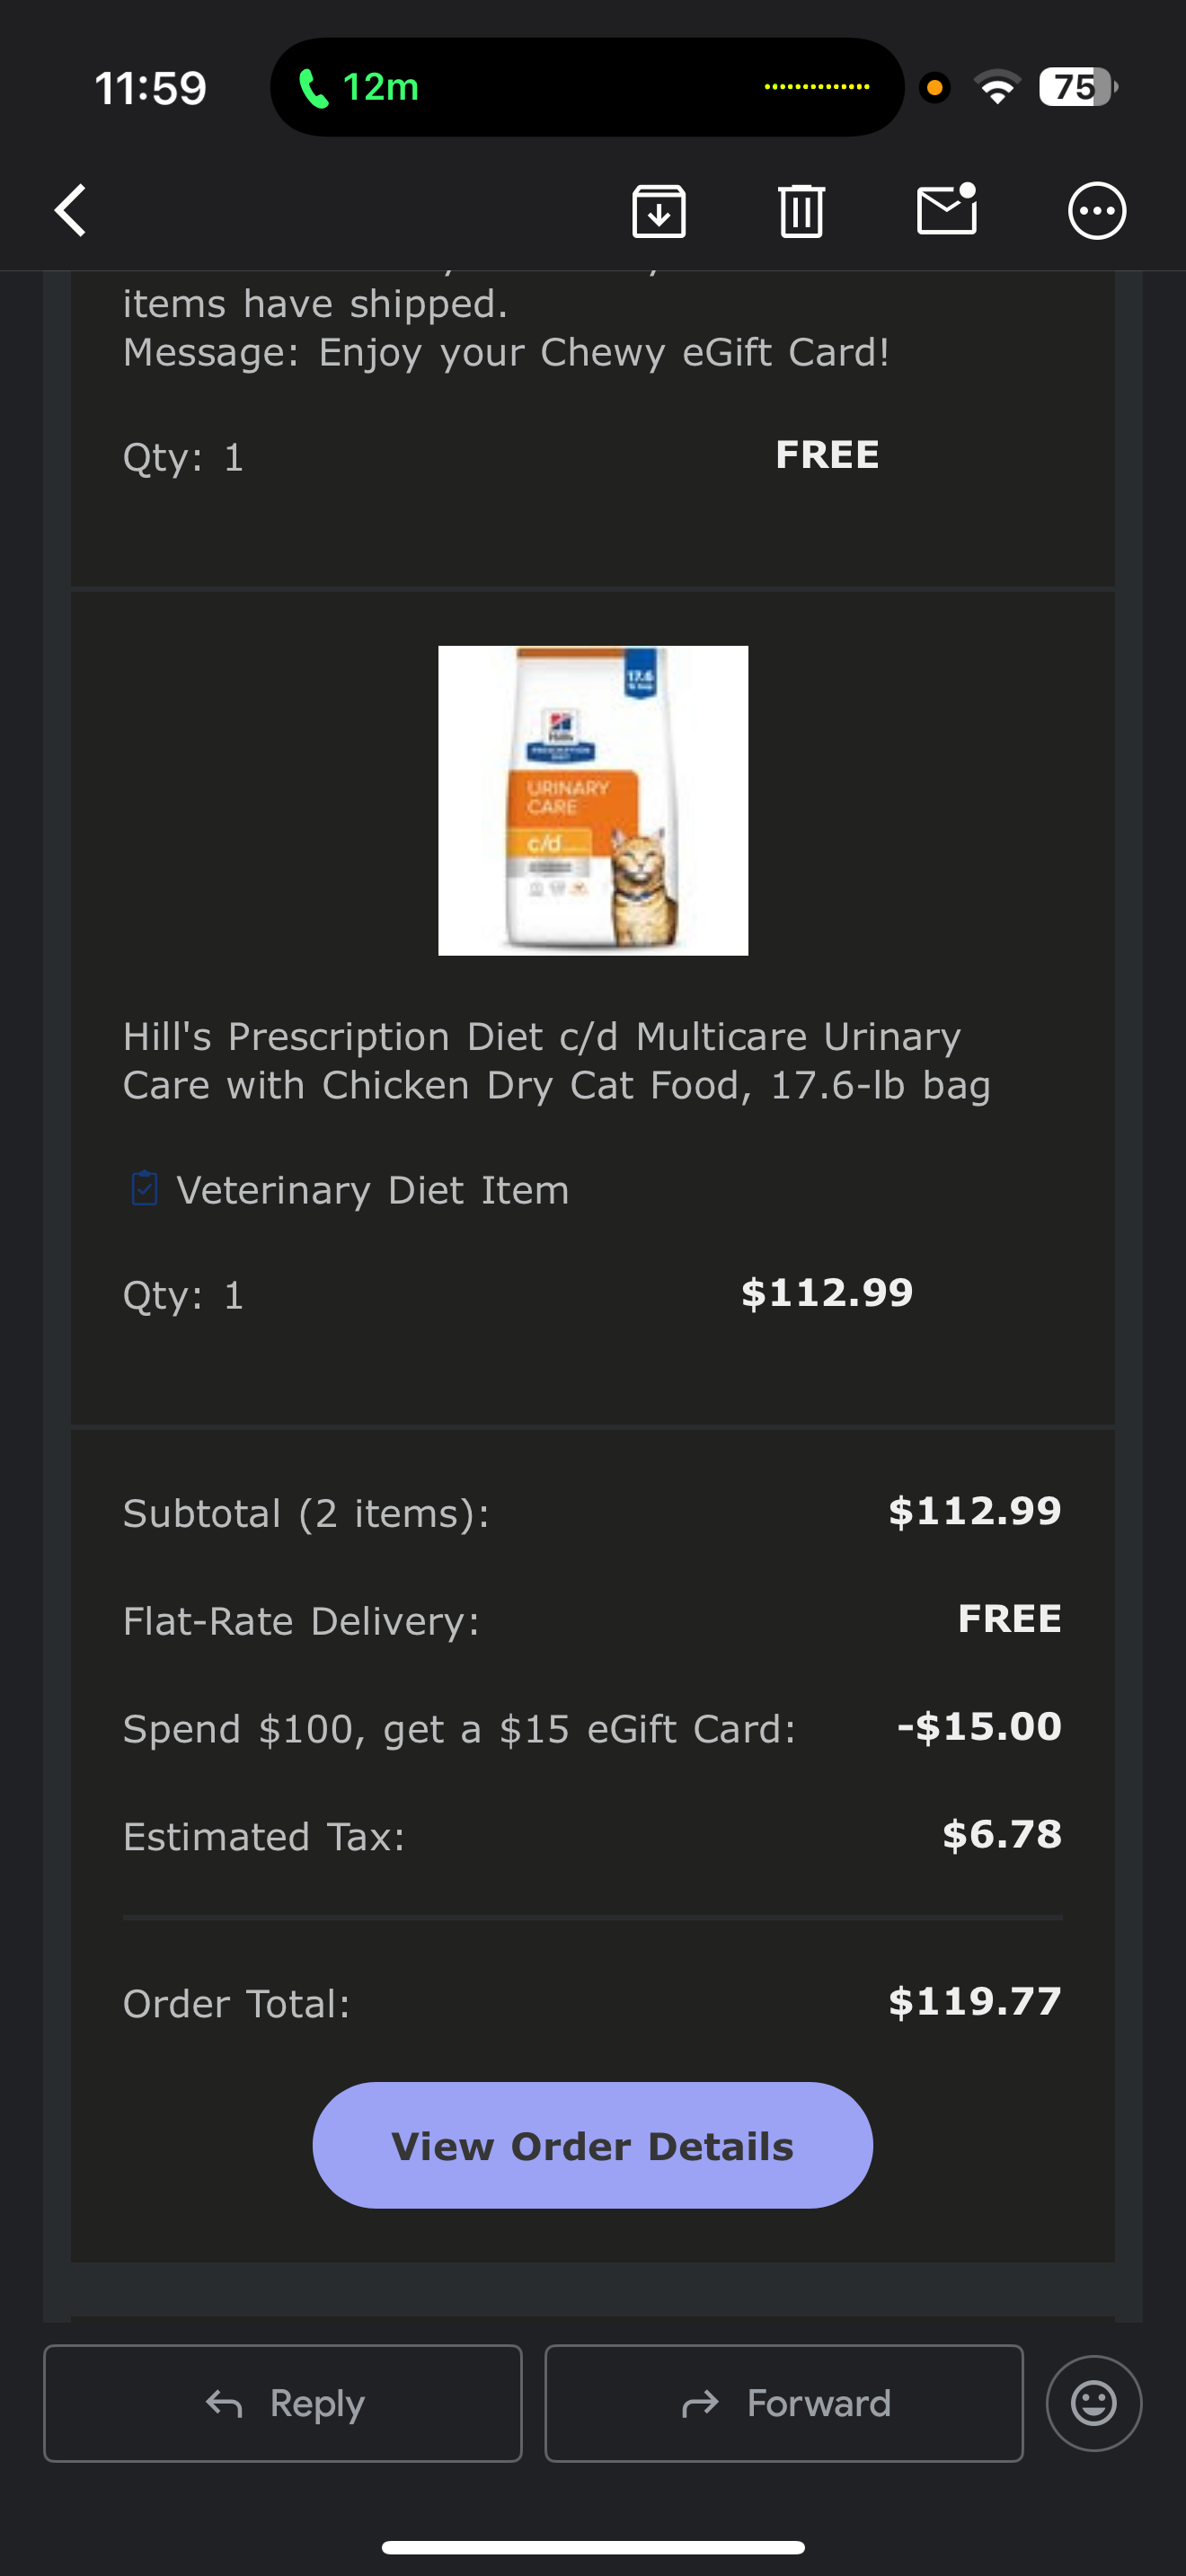Tap the Forward button
Viewport: 1186px width, 2576px height.
784,2402
